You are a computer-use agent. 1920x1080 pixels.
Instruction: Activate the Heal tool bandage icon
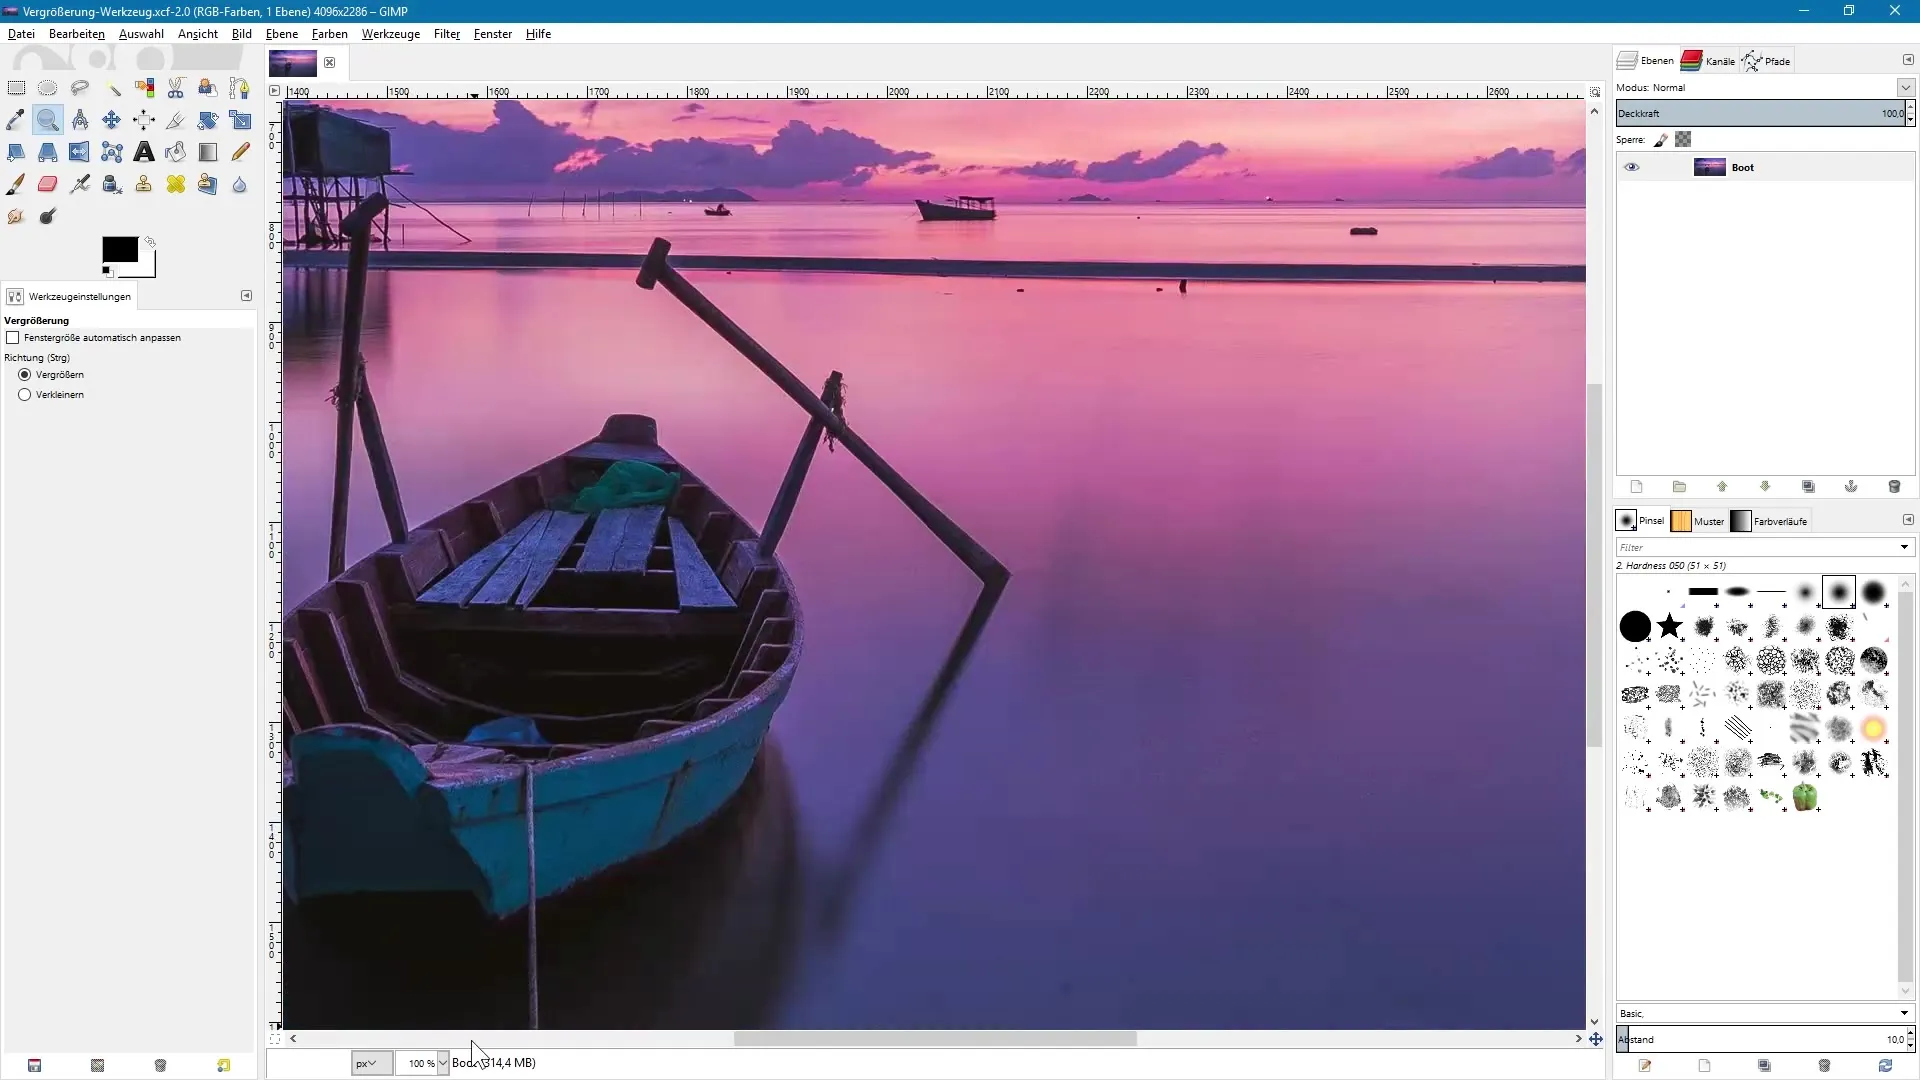[x=176, y=184]
